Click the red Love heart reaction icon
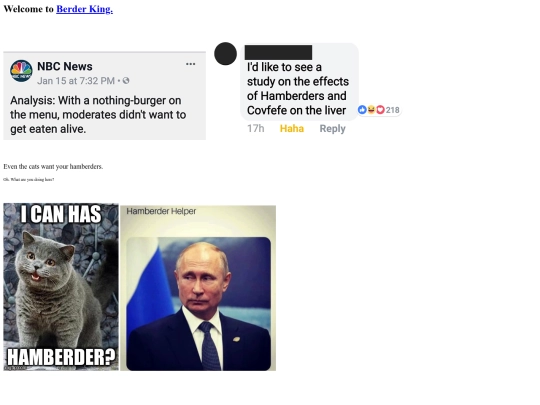 pyautogui.click(x=380, y=110)
